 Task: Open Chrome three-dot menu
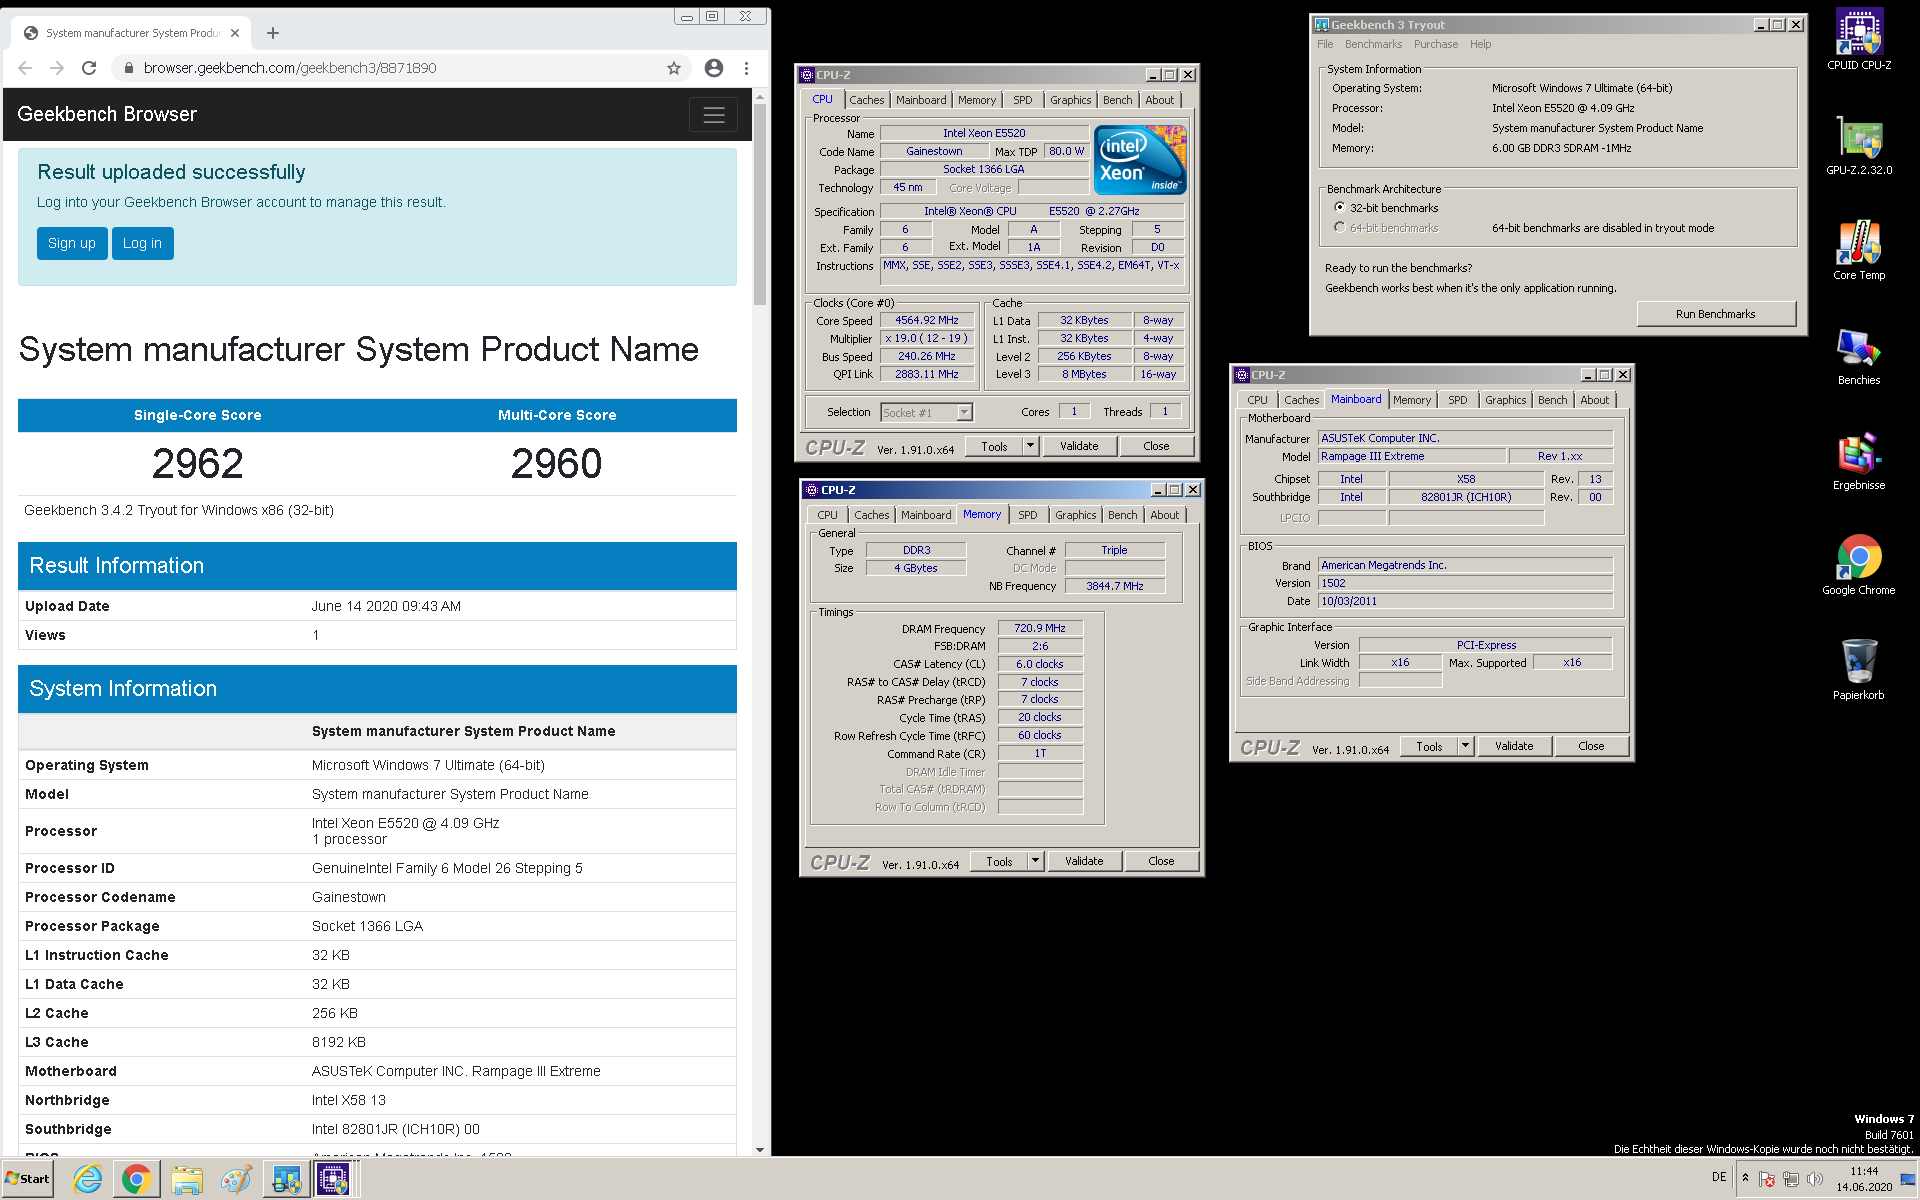(746, 68)
